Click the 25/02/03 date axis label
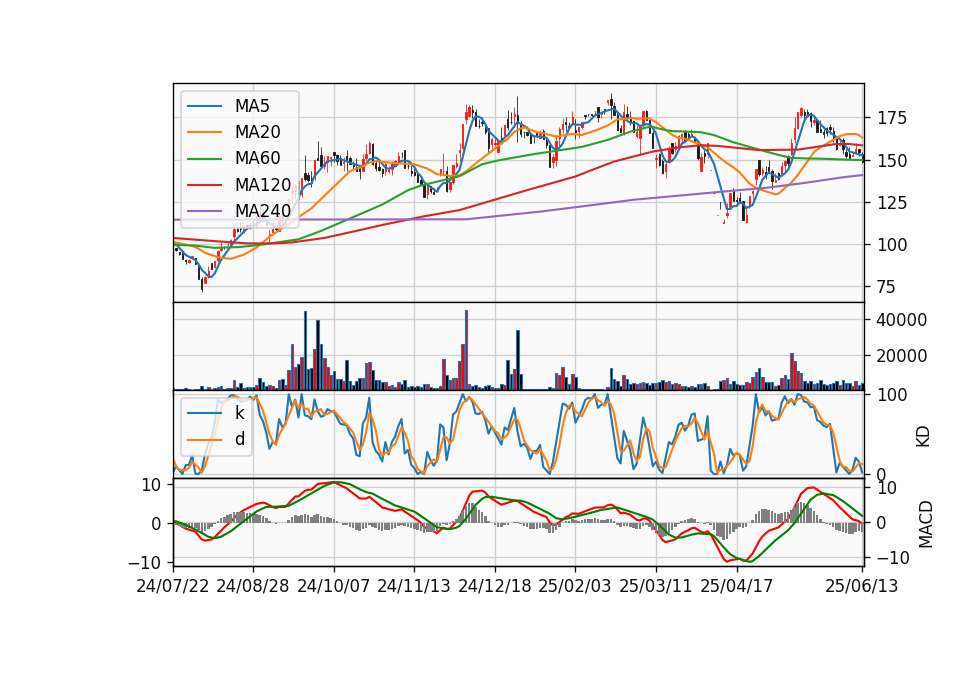 [575, 587]
